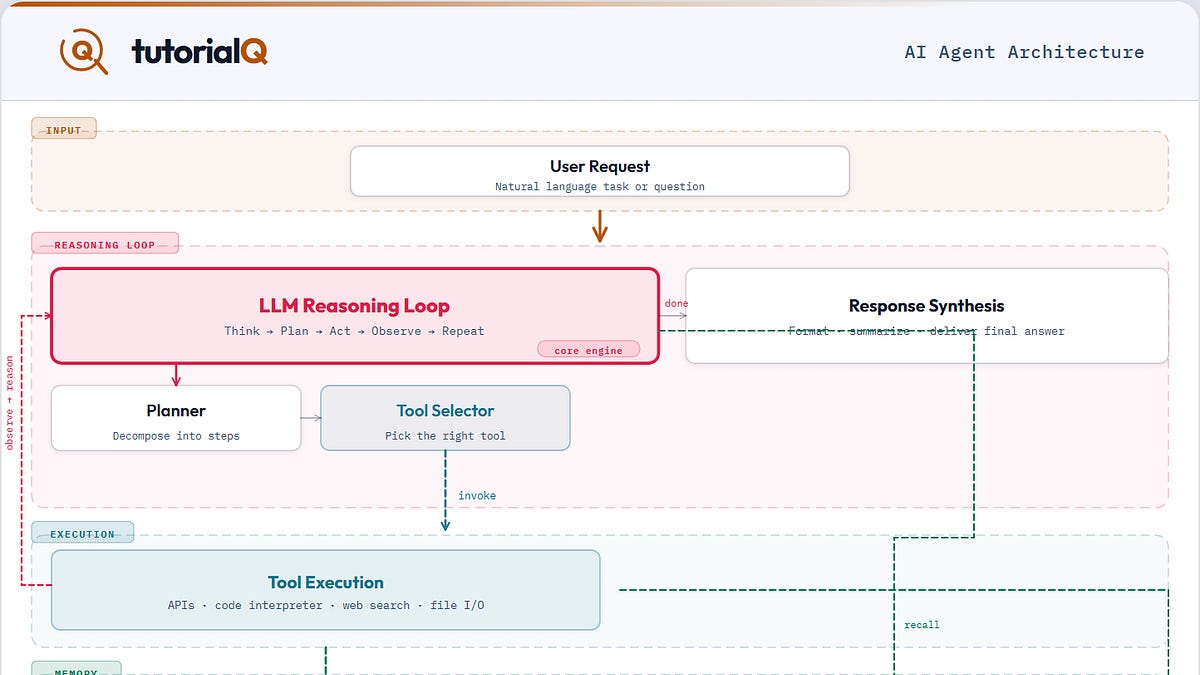Click the 'recall' label
The width and height of the screenshot is (1200, 675).
[922, 625]
